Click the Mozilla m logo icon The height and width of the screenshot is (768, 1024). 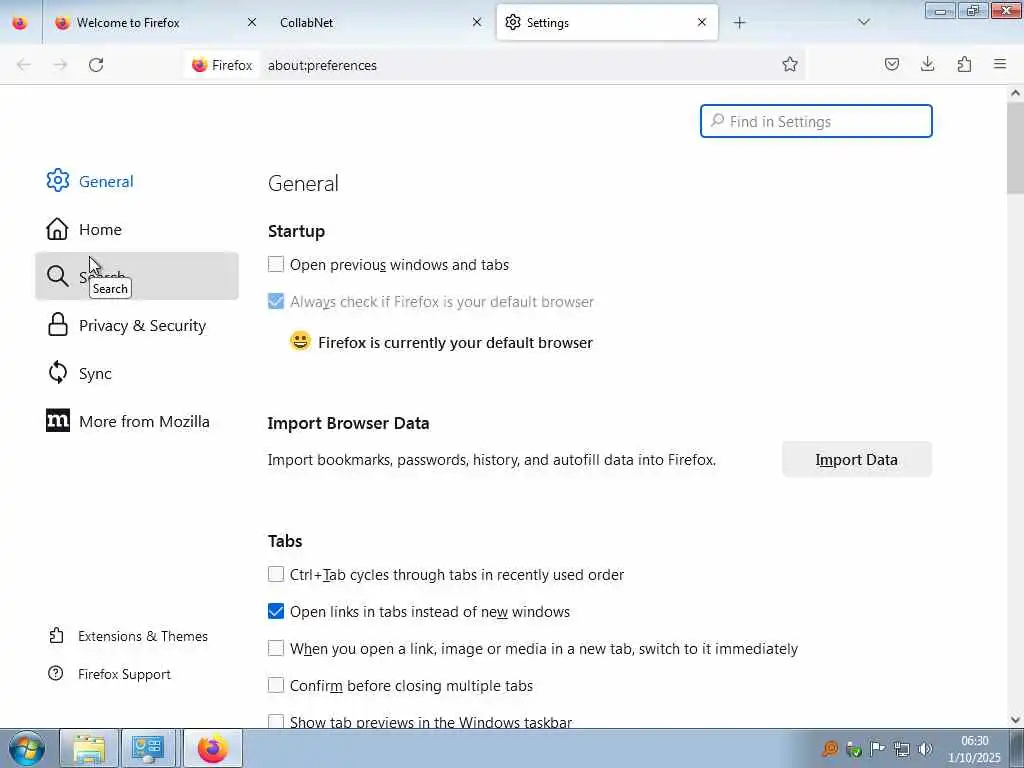point(57,421)
